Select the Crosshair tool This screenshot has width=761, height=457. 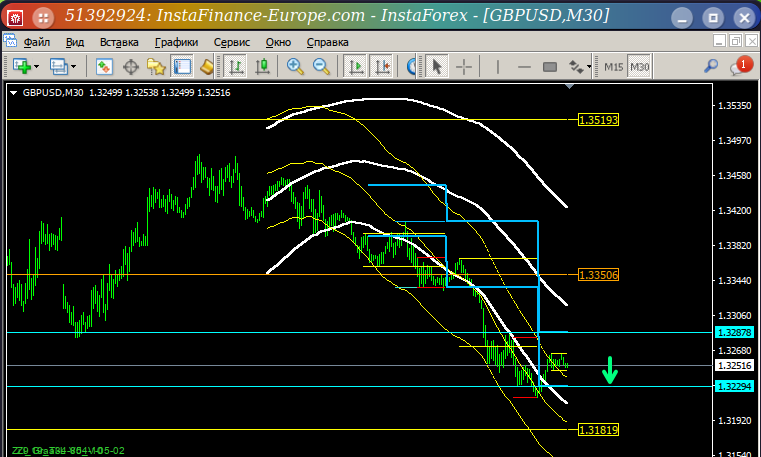pos(464,66)
